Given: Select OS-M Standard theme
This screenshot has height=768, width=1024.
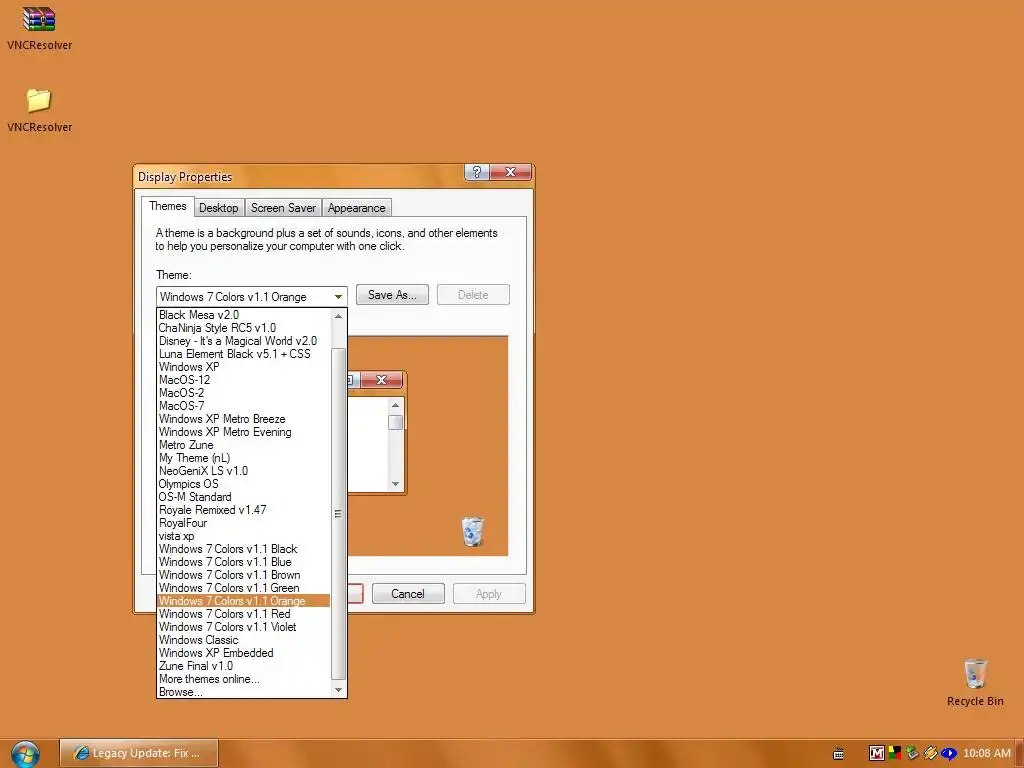Looking at the screenshot, I should [x=244, y=497].
